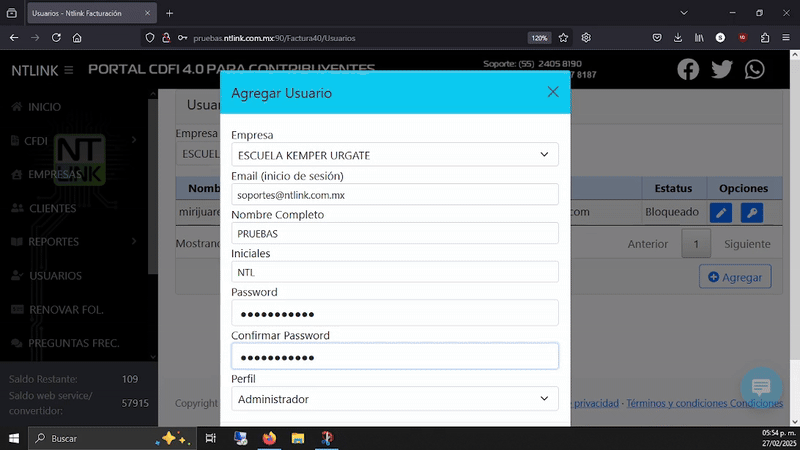Click the pencil edit icon for Bloqueado user
The height and width of the screenshot is (450, 800).
pyautogui.click(x=720, y=213)
